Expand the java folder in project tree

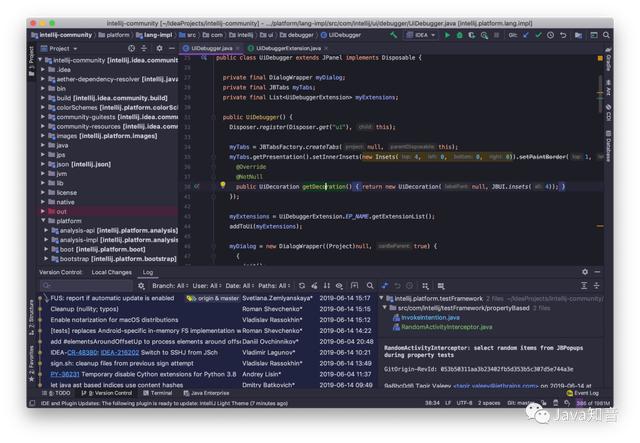43,145
